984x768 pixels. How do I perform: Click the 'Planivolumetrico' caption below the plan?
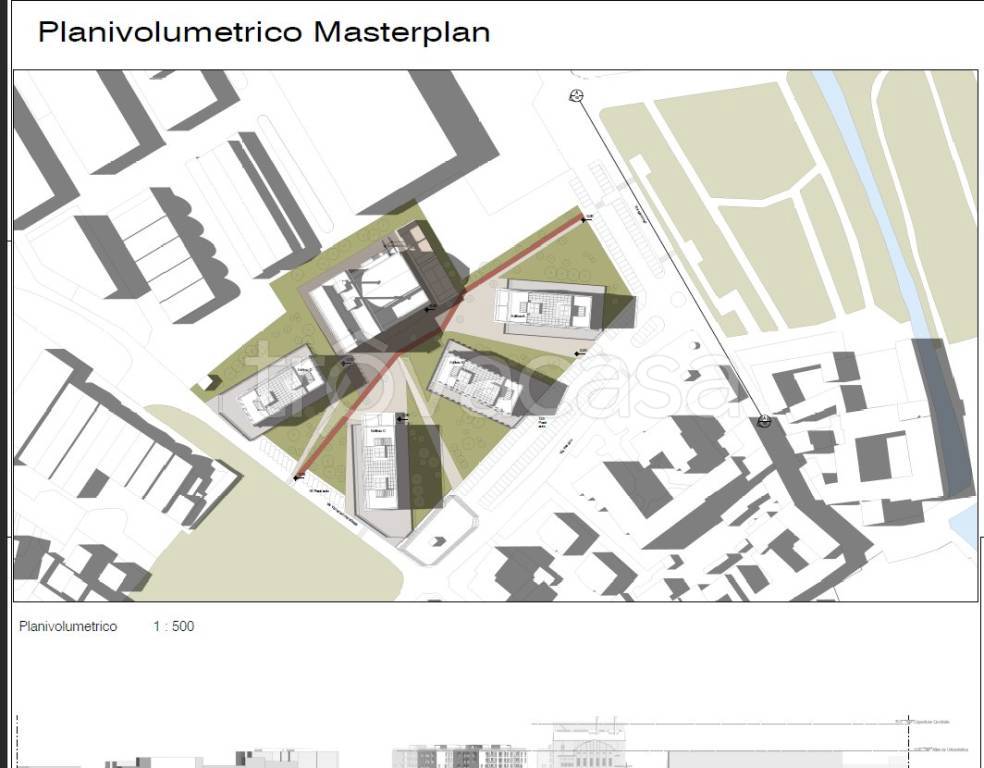[68, 627]
